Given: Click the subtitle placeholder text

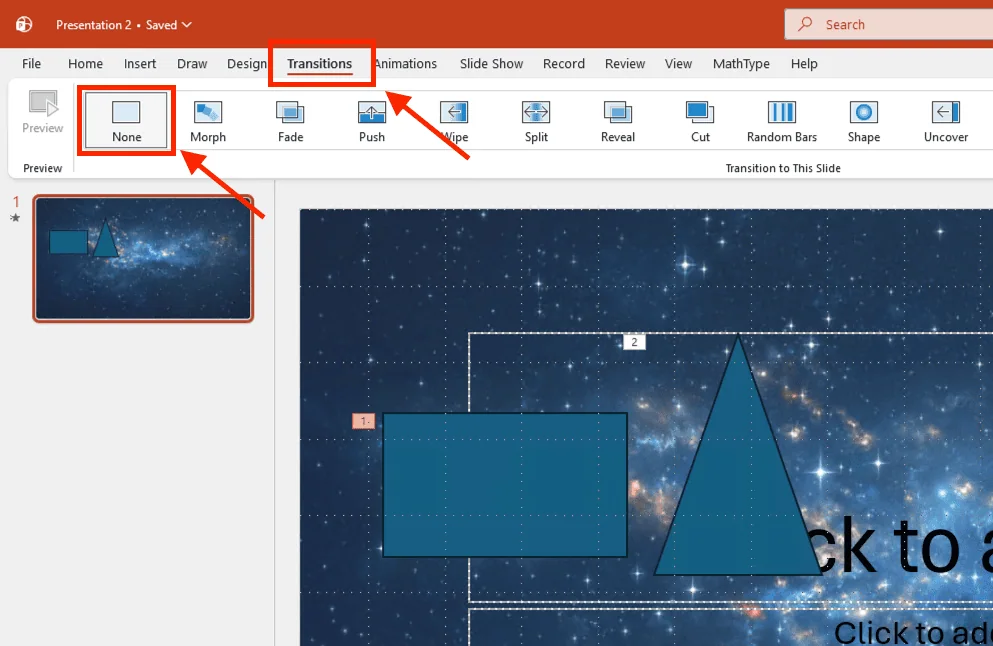Looking at the screenshot, I should (x=913, y=631).
